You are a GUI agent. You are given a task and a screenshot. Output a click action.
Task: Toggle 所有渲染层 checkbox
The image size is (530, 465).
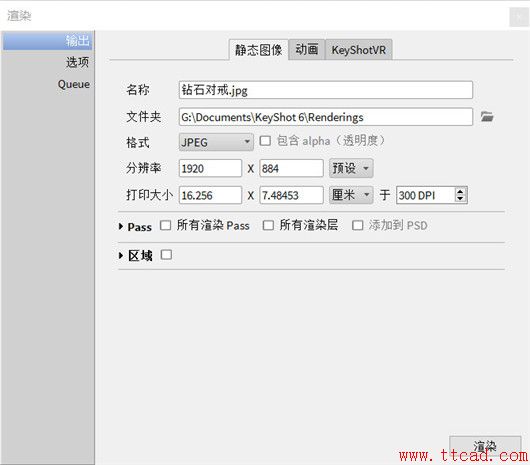pos(268,225)
